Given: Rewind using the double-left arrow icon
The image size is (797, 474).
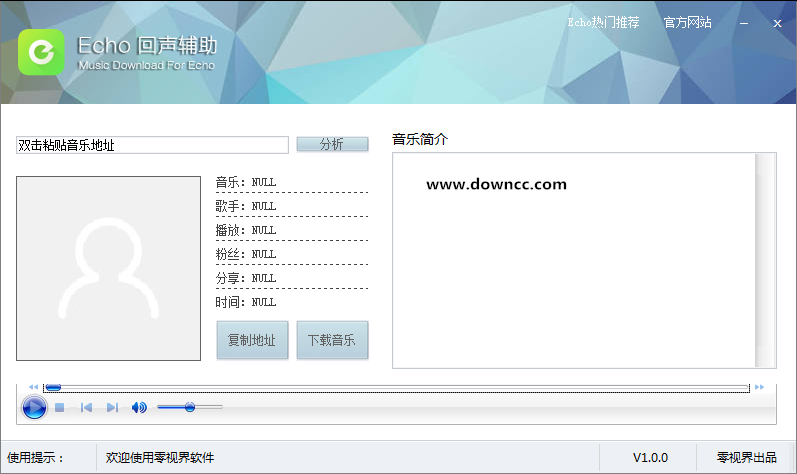Looking at the screenshot, I should [x=33, y=387].
